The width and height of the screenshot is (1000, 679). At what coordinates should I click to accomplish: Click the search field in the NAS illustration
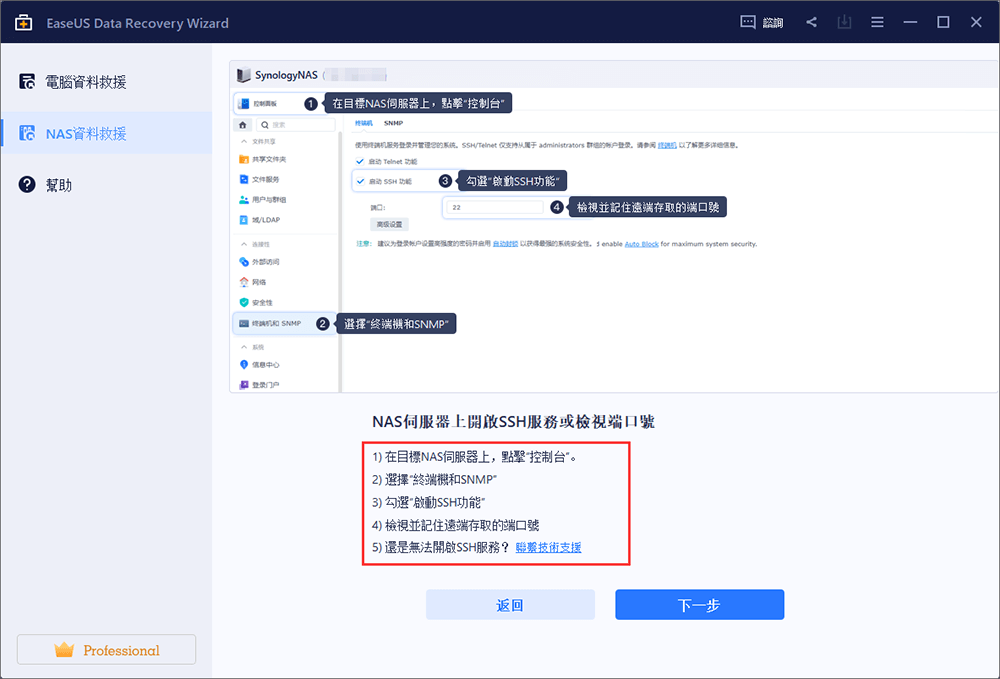(x=295, y=125)
